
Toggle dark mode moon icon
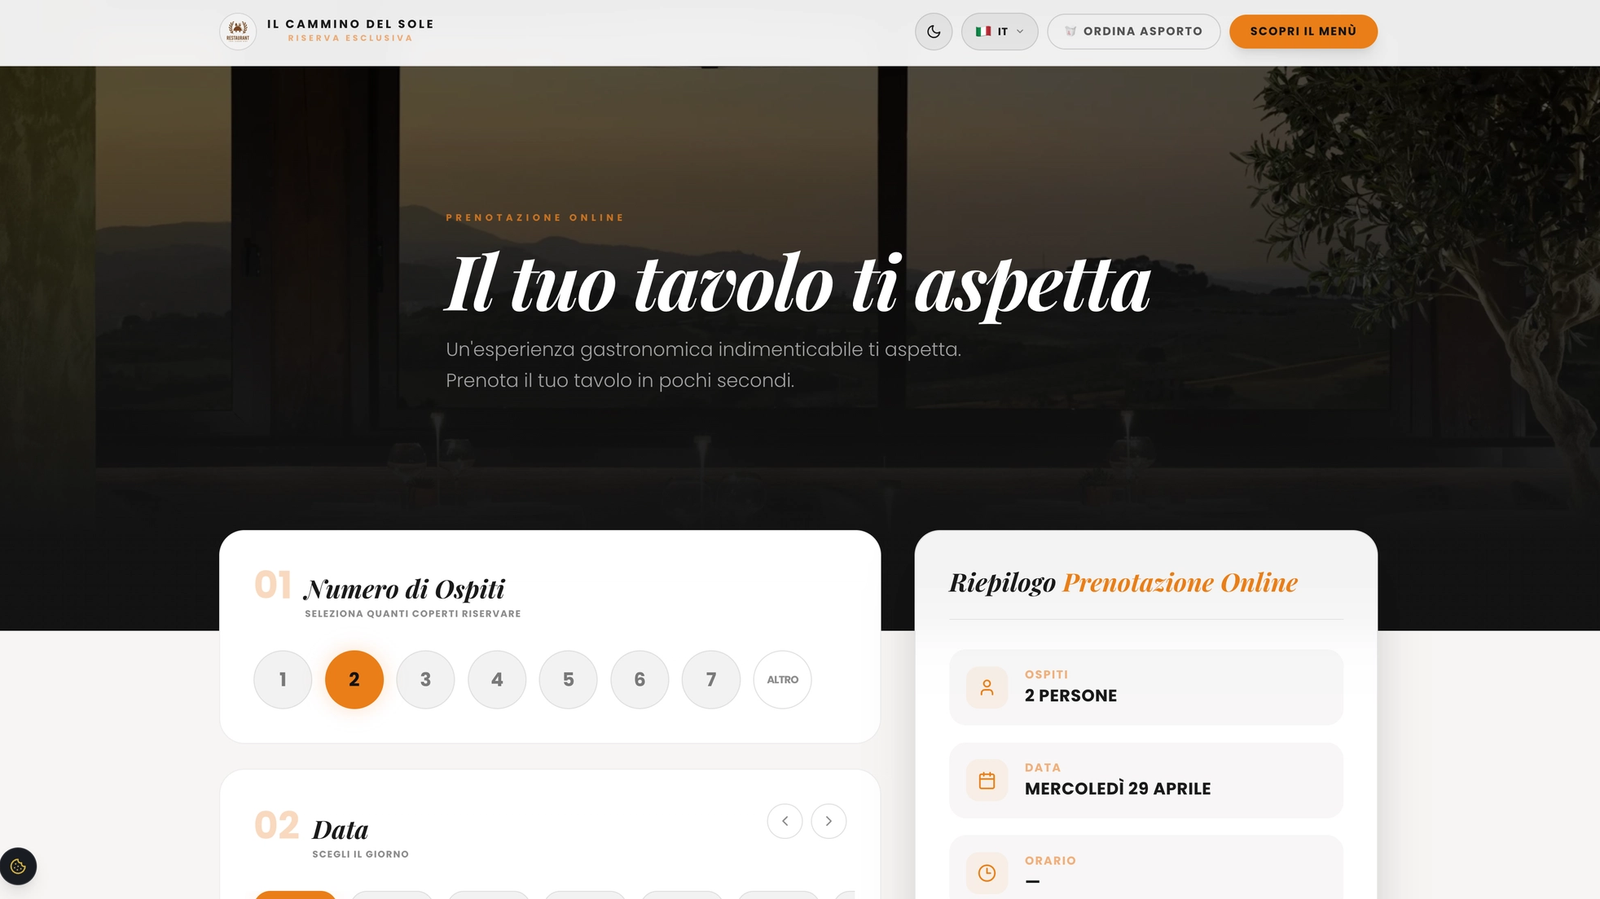(x=934, y=31)
